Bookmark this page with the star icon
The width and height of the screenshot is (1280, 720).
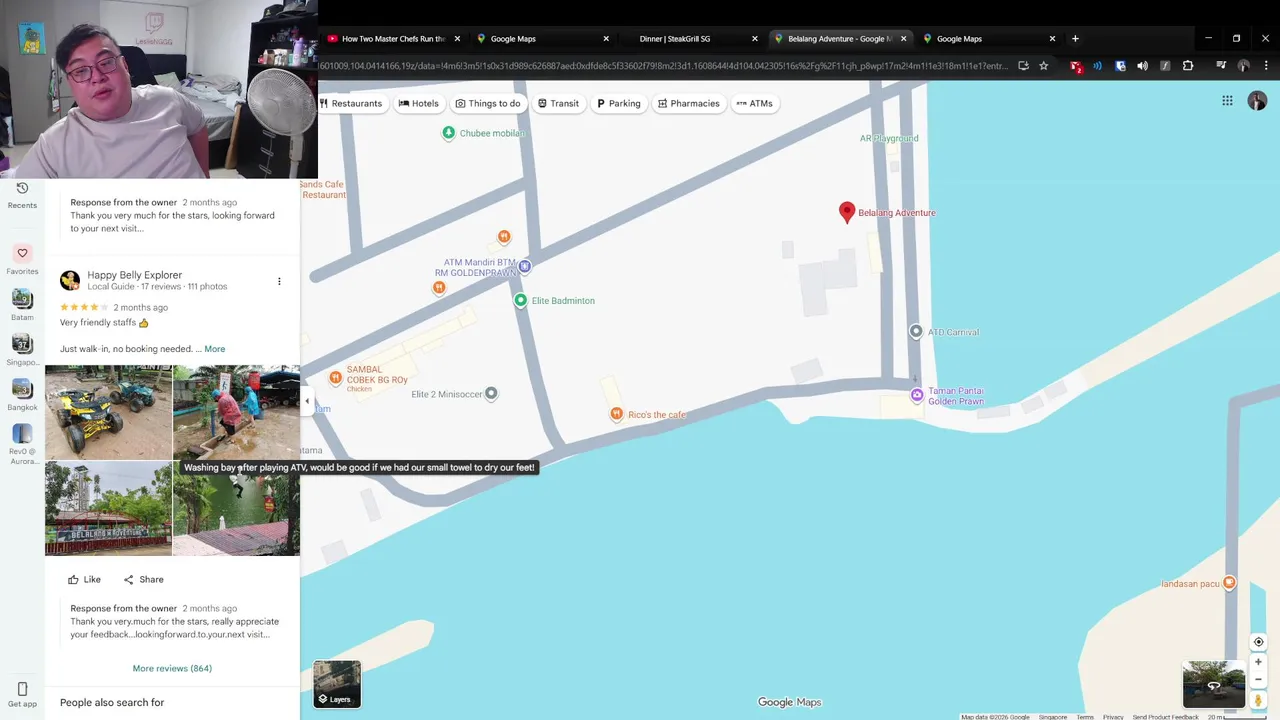(x=1044, y=66)
